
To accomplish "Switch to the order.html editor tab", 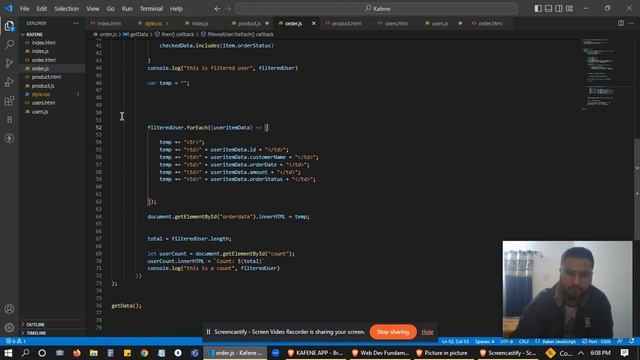I will pyautogui.click(x=490, y=23).
